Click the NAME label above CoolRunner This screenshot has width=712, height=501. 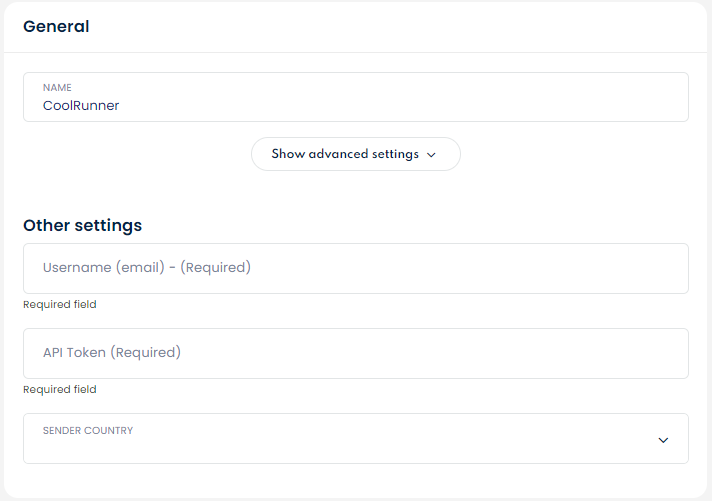(57, 88)
